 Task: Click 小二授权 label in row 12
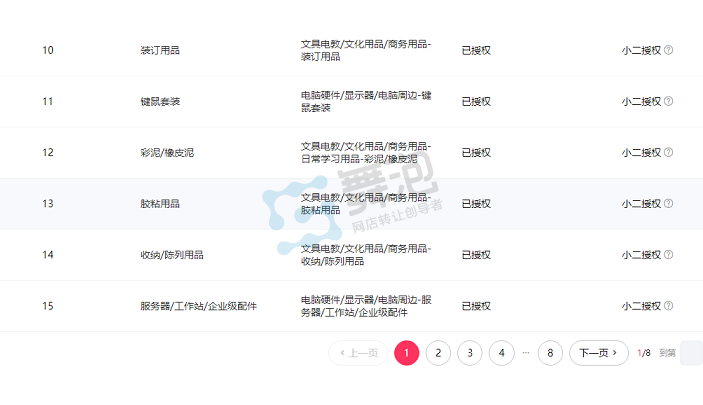click(641, 152)
